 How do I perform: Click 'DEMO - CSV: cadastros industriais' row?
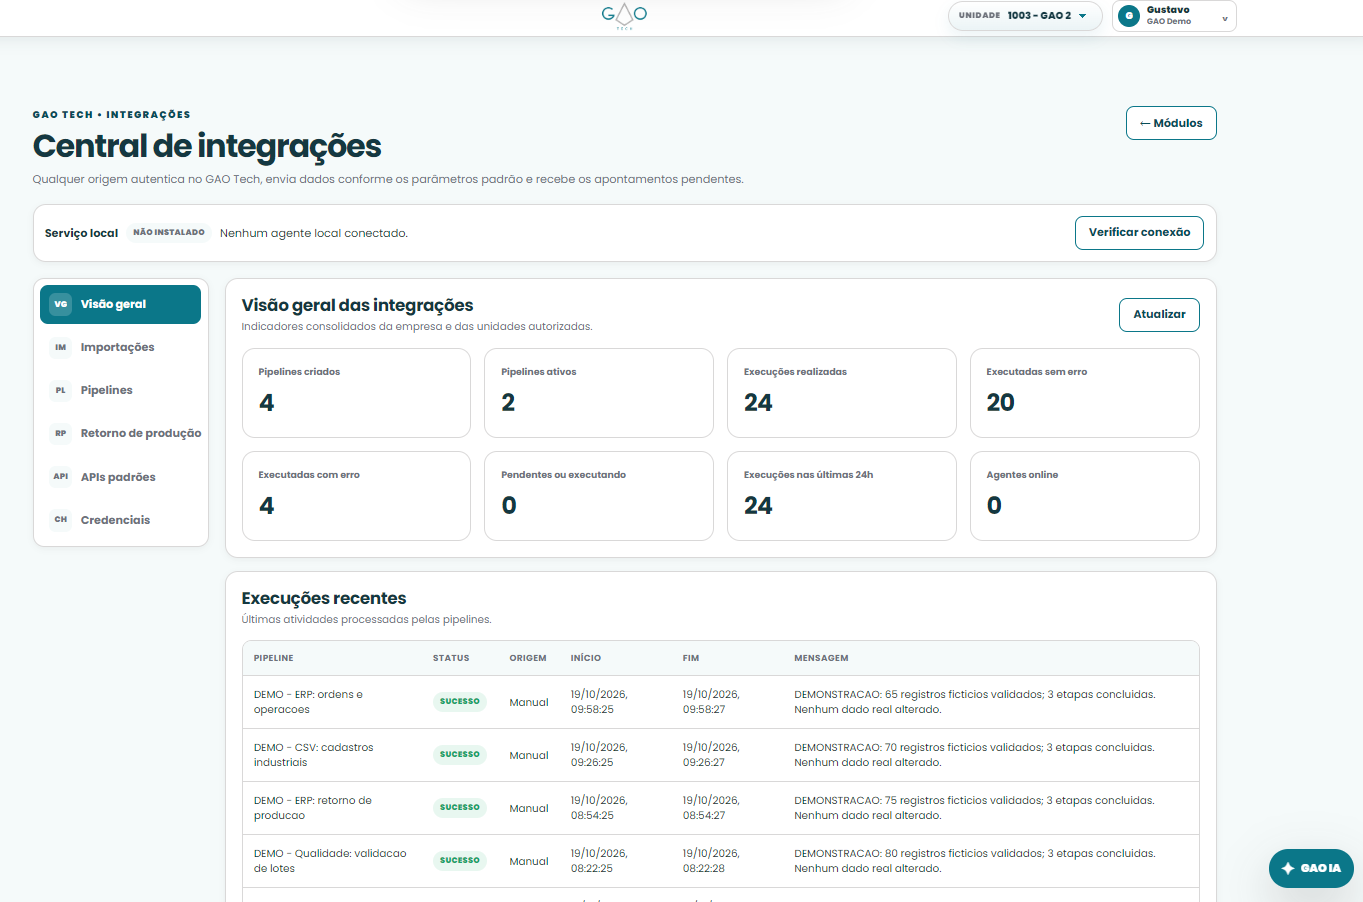[x=720, y=755]
